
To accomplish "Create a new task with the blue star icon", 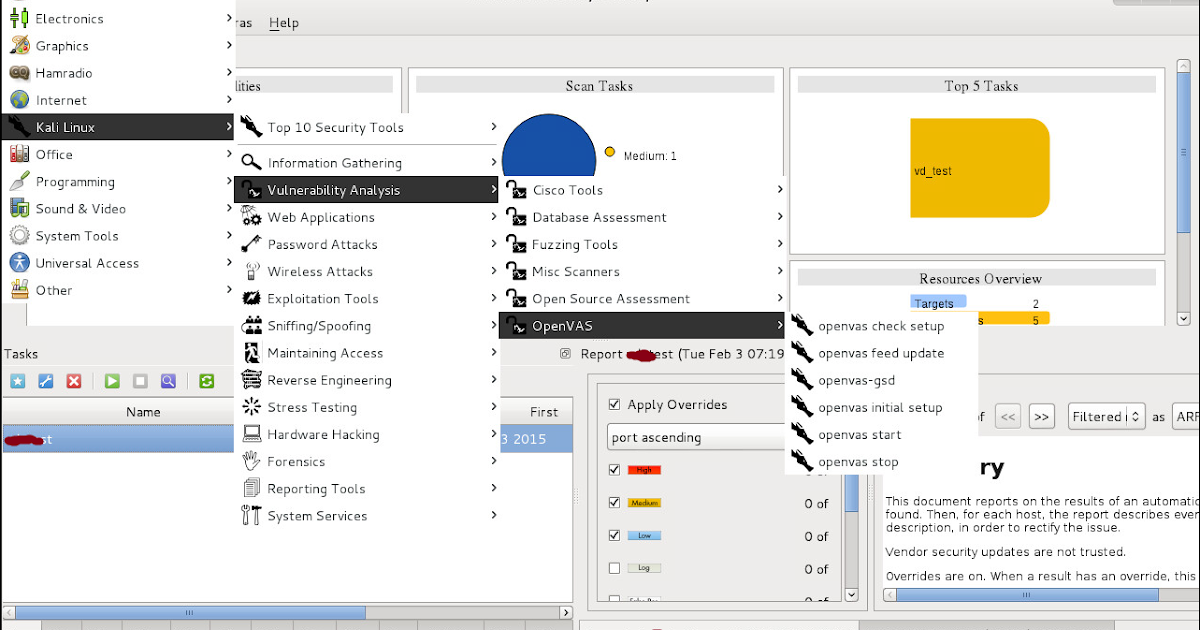I will click(x=17, y=381).
